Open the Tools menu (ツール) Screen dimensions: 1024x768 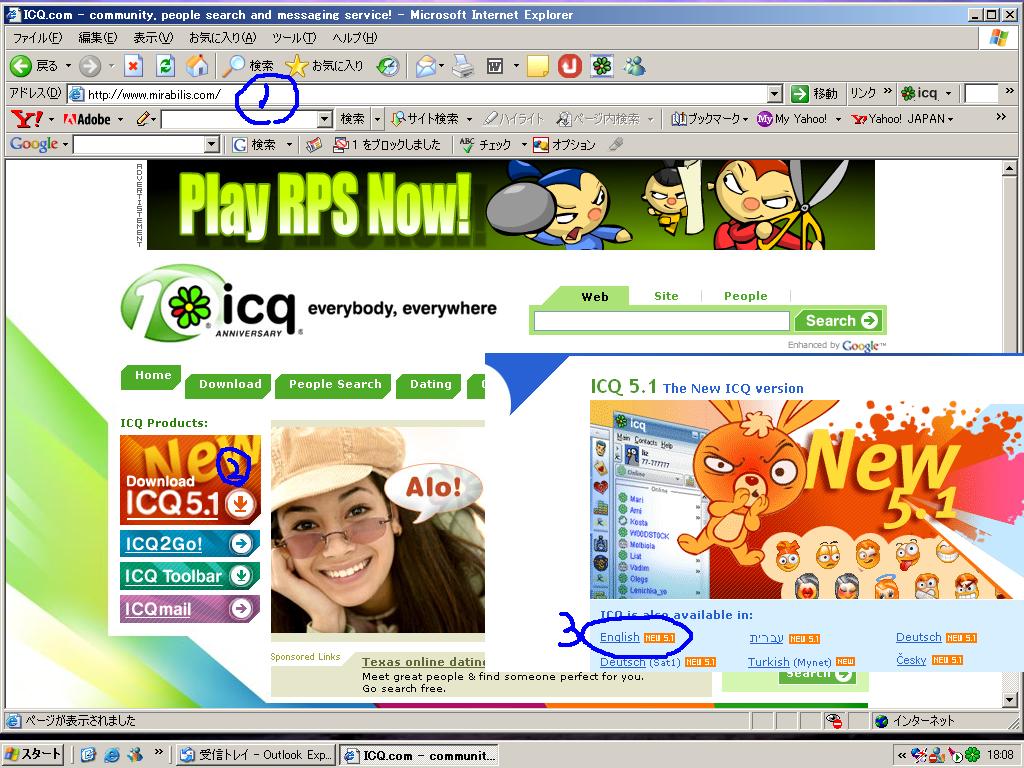coord(295,38)
